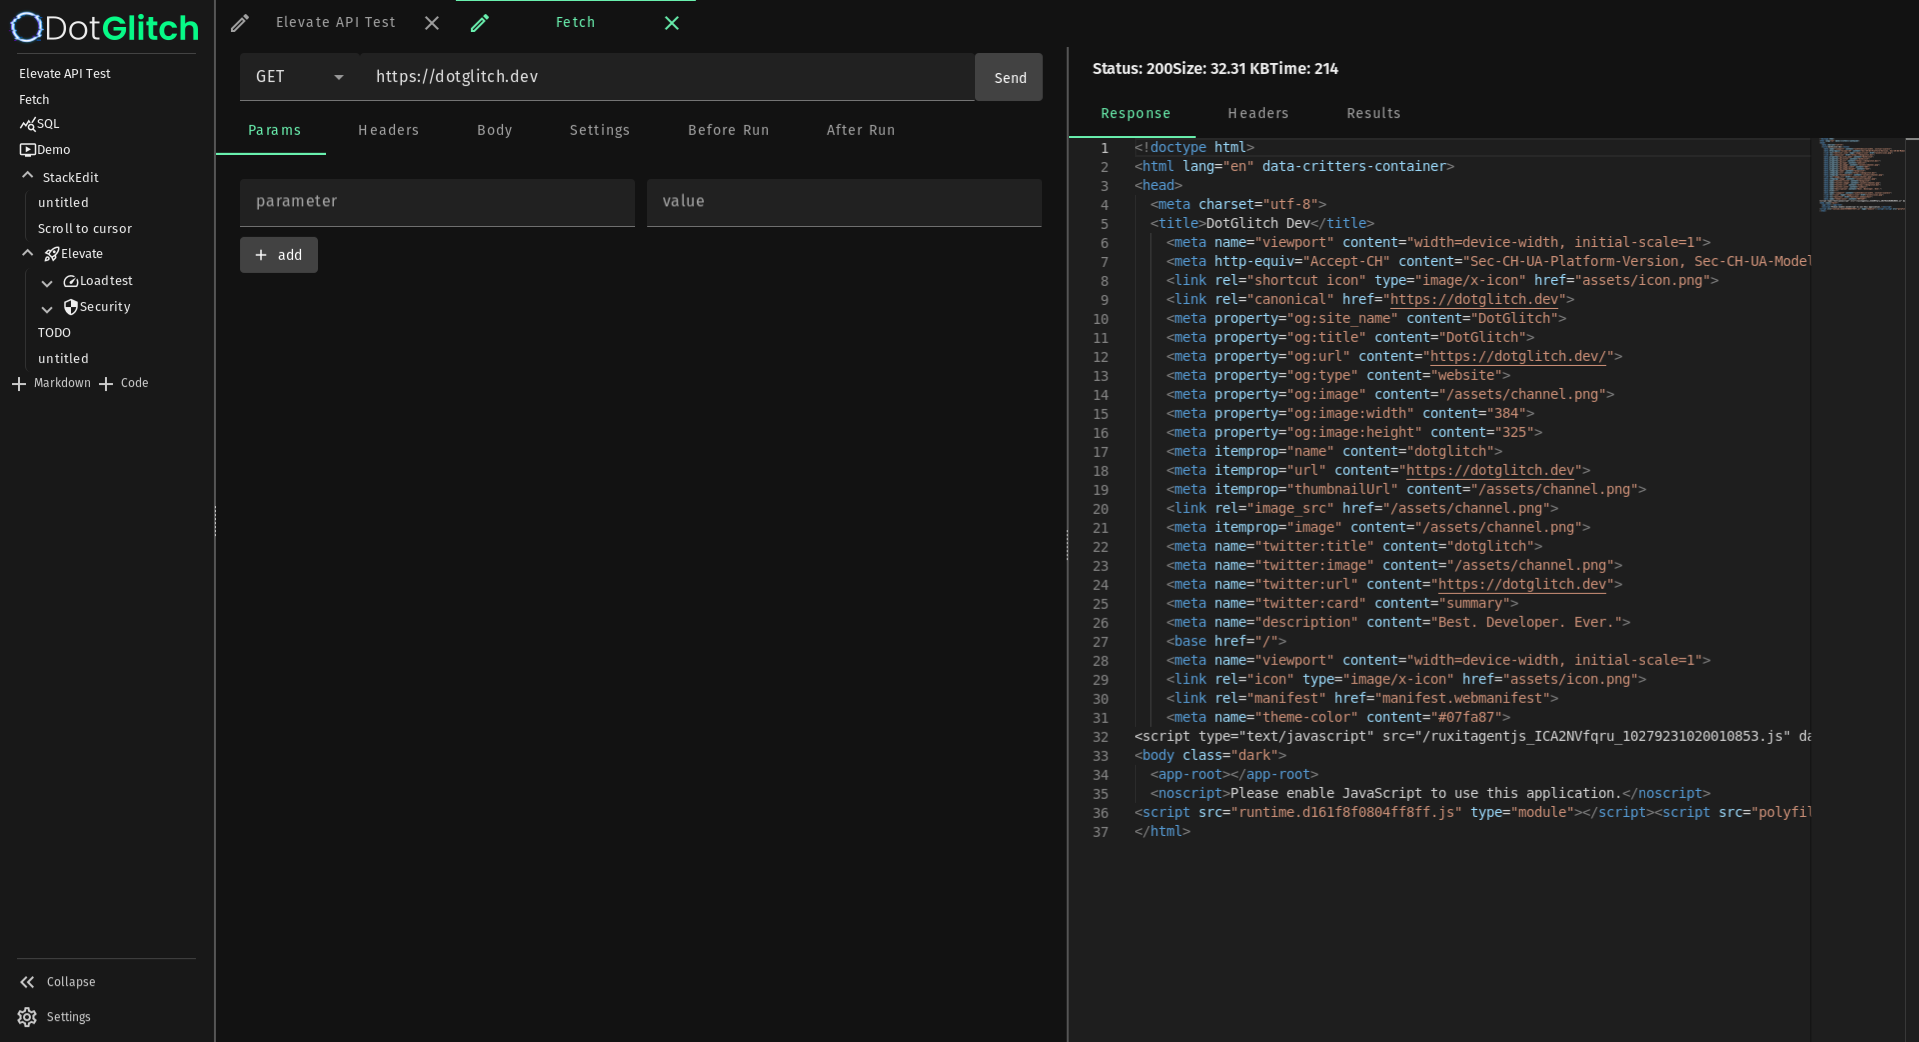
Task: Click the Demo play icon in sidebar
Action: pyautogui.click(x=27, y=150)
